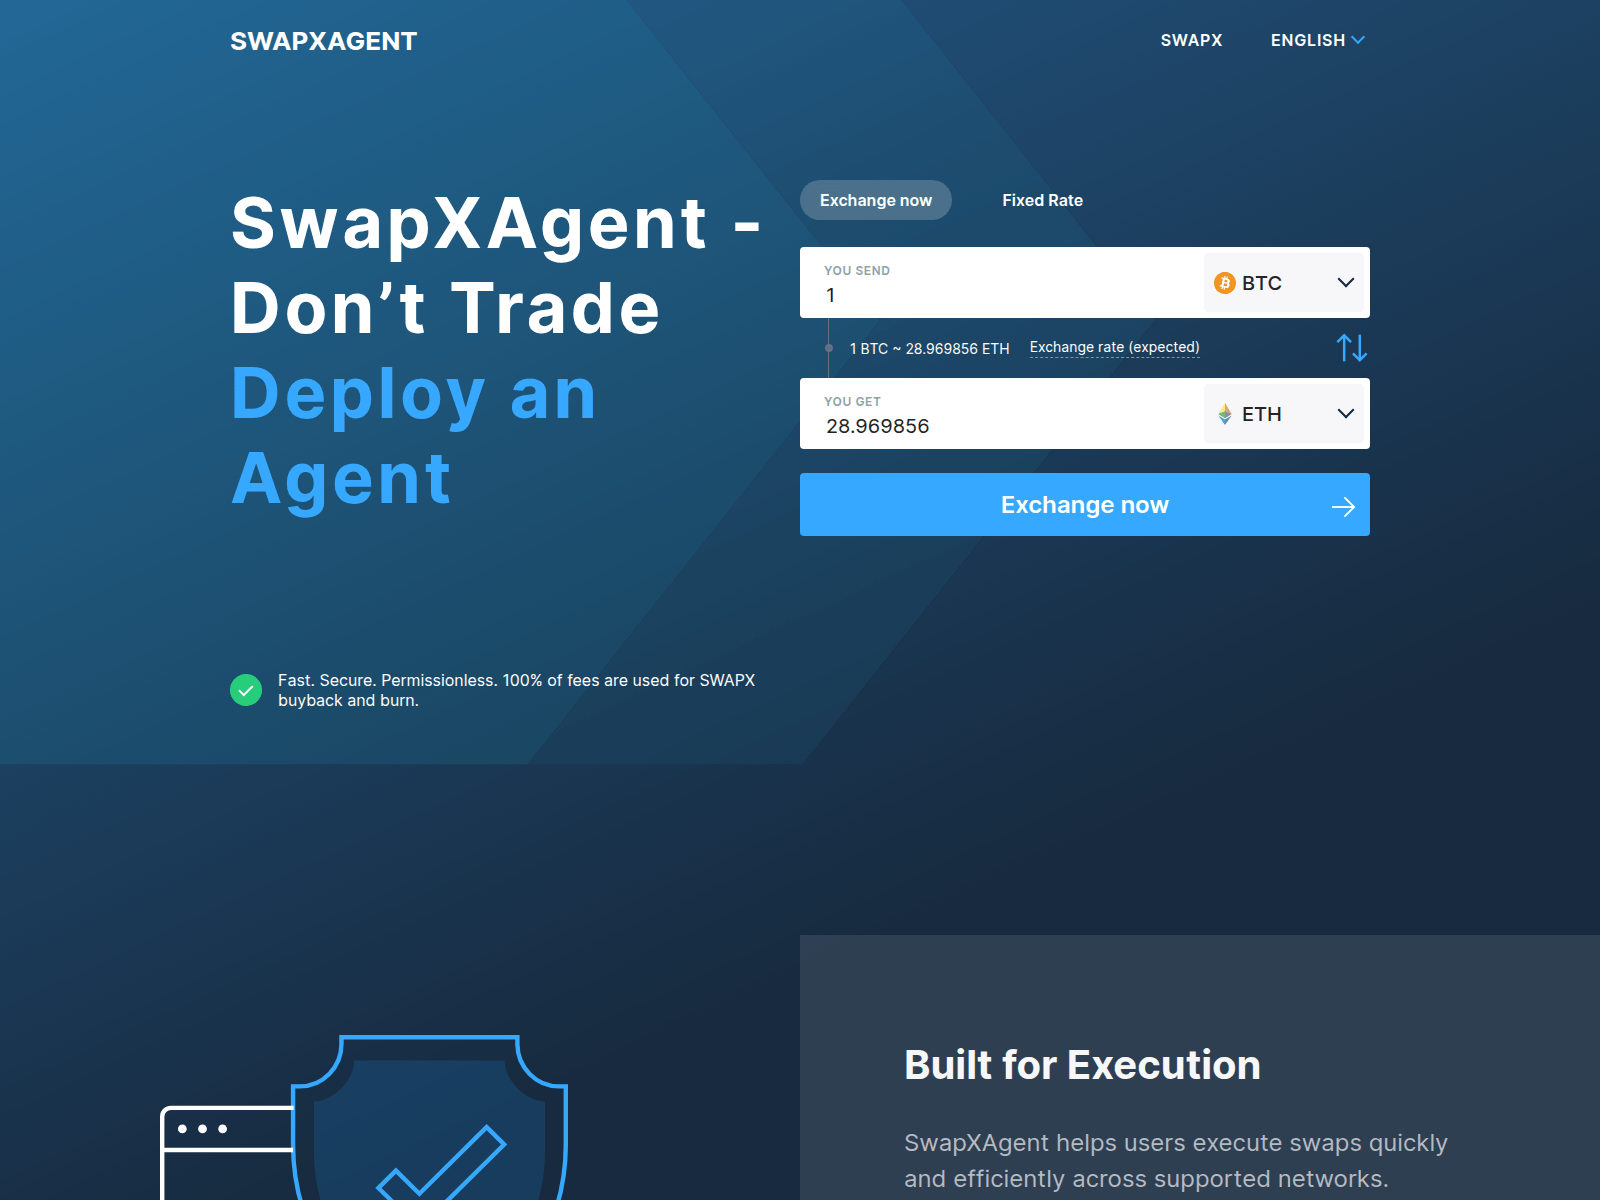Screen dimensions: 1600x1200
Task: Click the Bitcoin coin icon
Action: 1225,283
